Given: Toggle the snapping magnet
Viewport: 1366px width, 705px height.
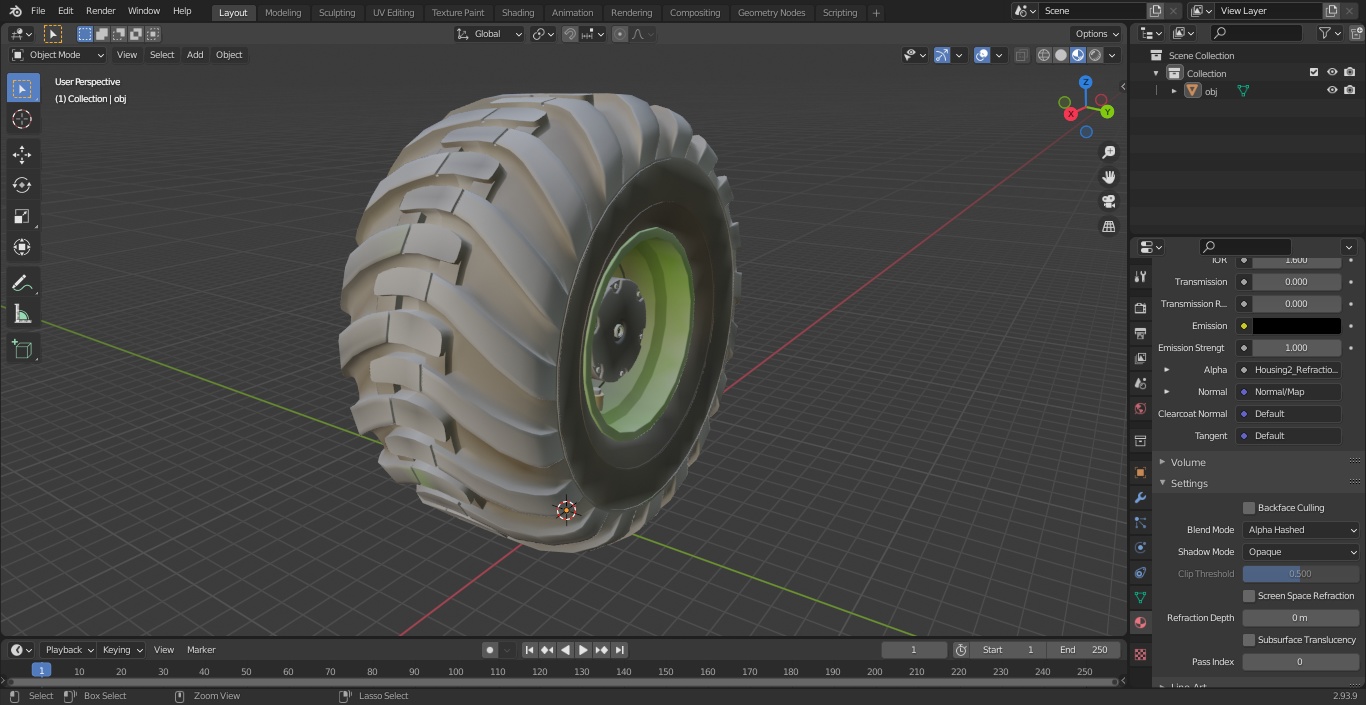Looking at the screenshot, I should [569, 34].
